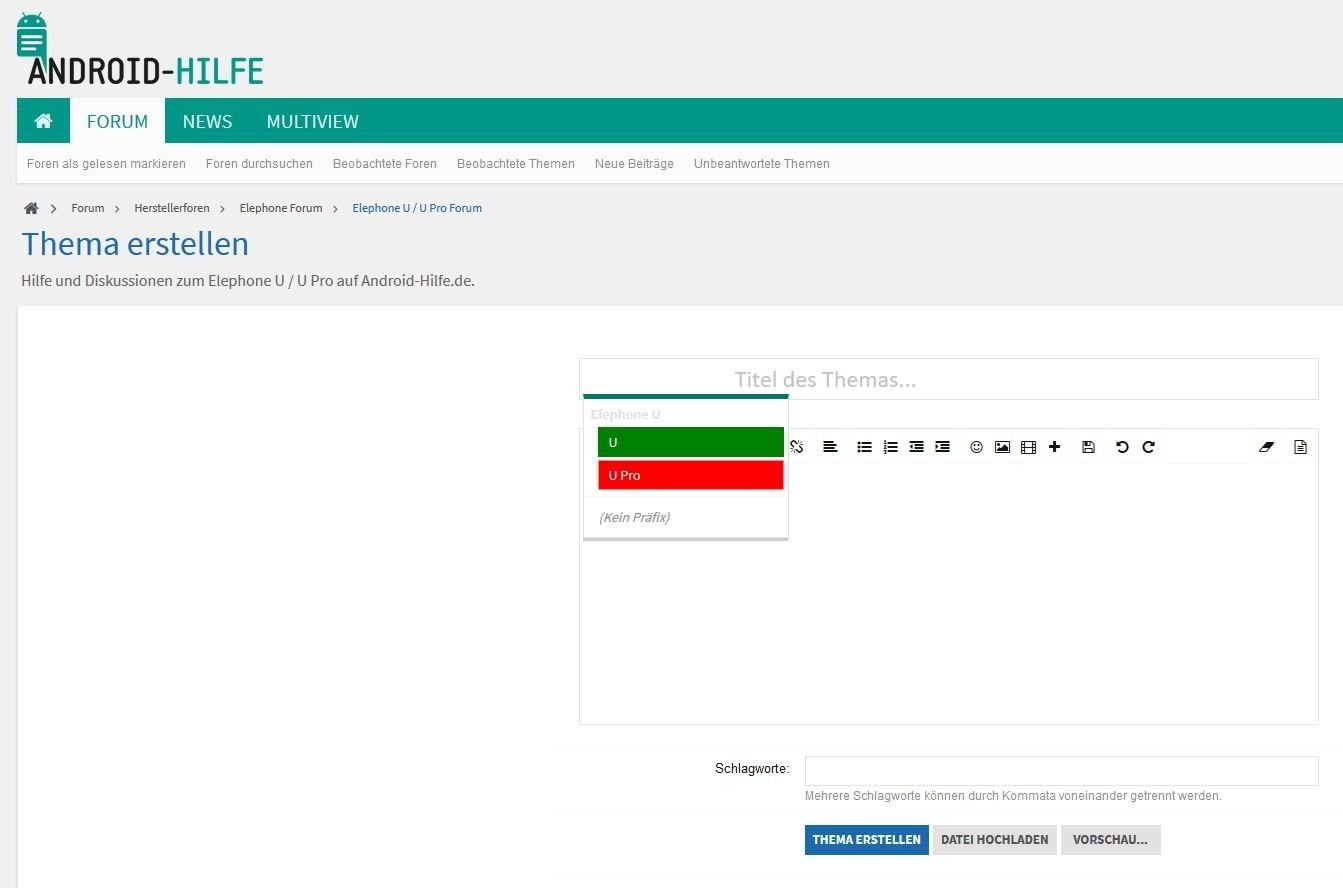
Task: Click the Herstellerforen breadcrumb
Action: tap(172, 208)
